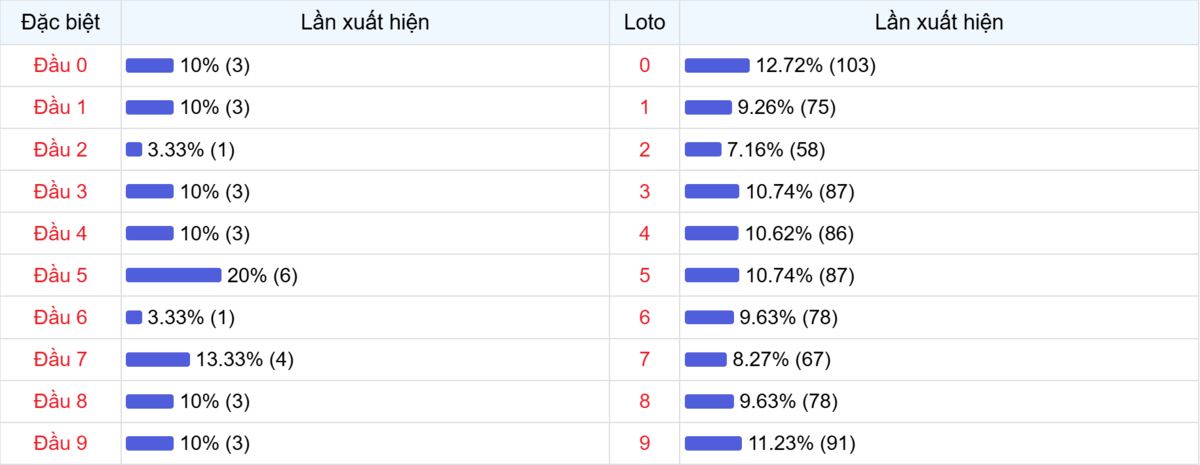This screenshot has height=465, width=1200.
Task: Click the 9.26% (75) value text
Action: pos(786,107)
